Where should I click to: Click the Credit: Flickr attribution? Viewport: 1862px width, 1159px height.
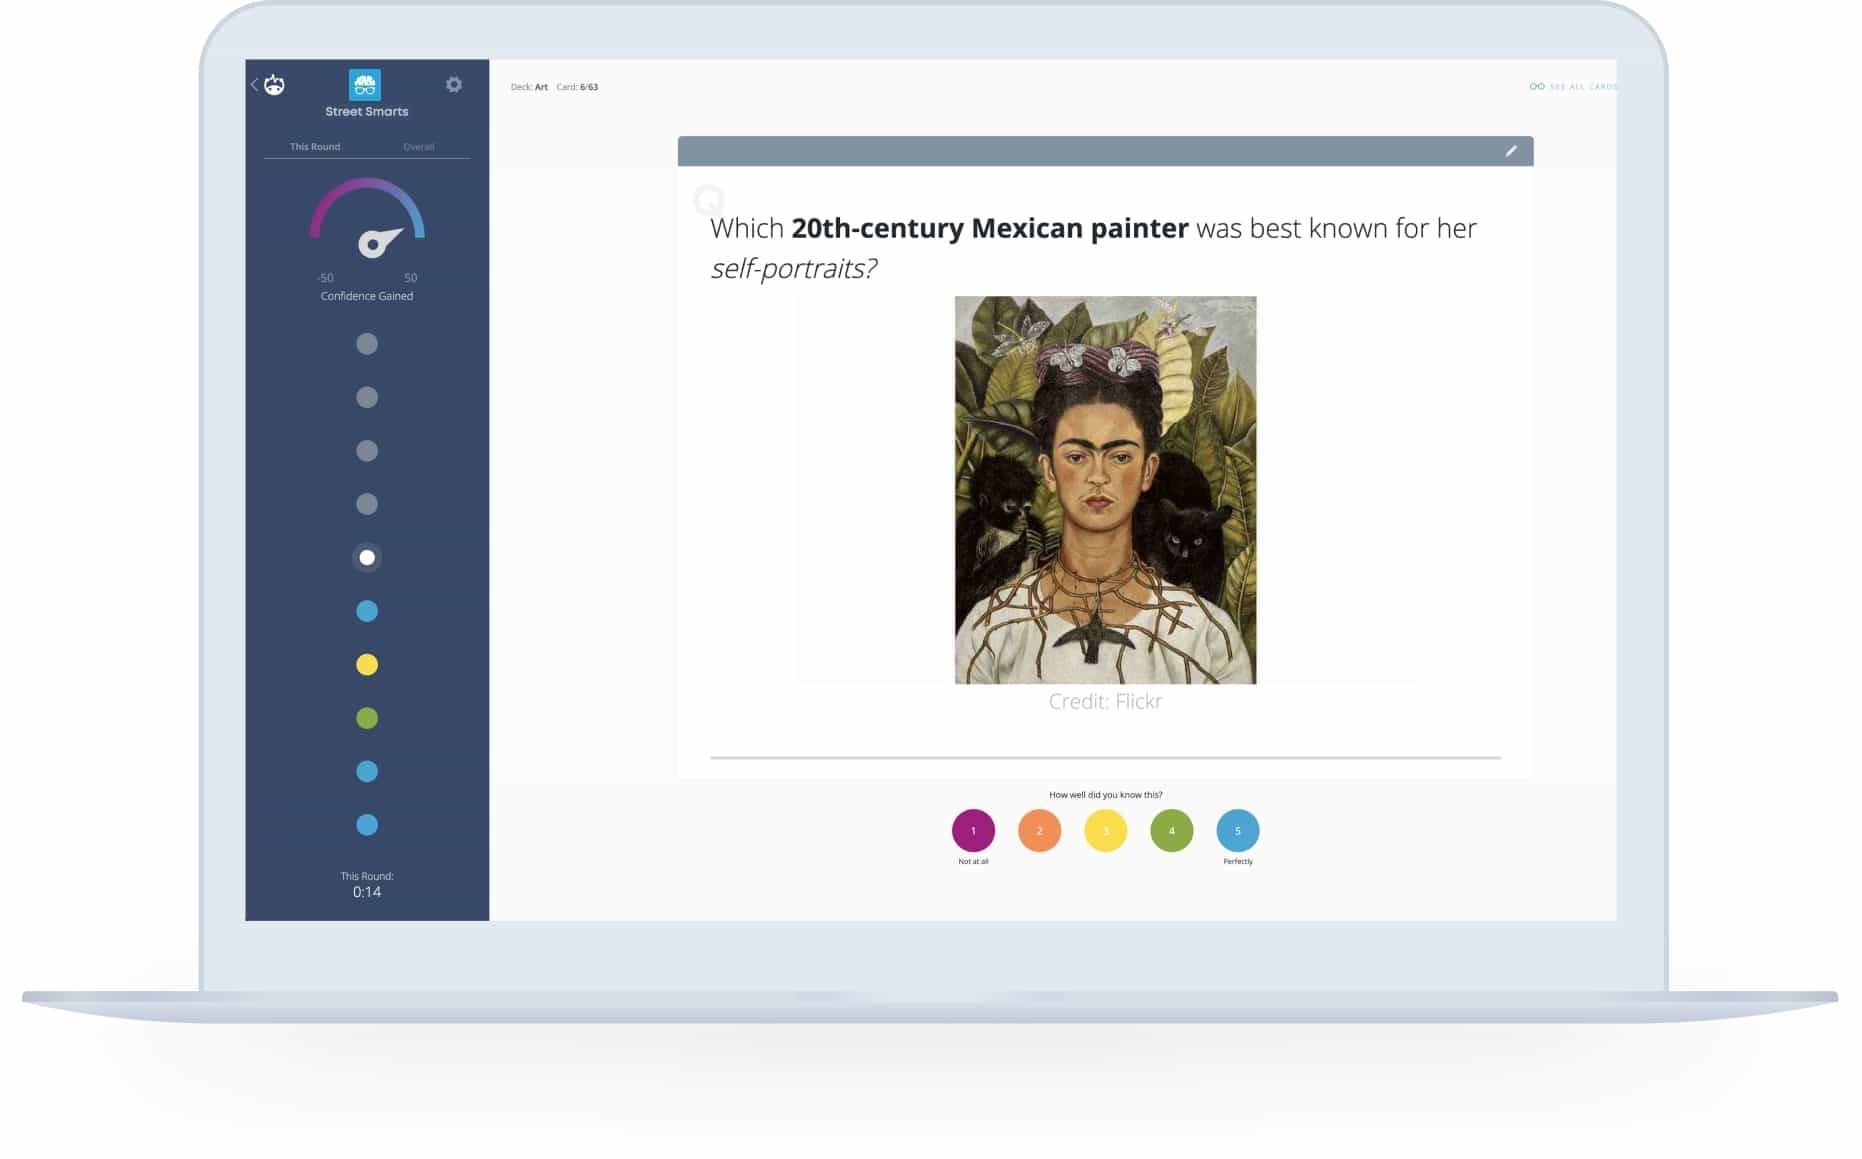pos(1104,701)
